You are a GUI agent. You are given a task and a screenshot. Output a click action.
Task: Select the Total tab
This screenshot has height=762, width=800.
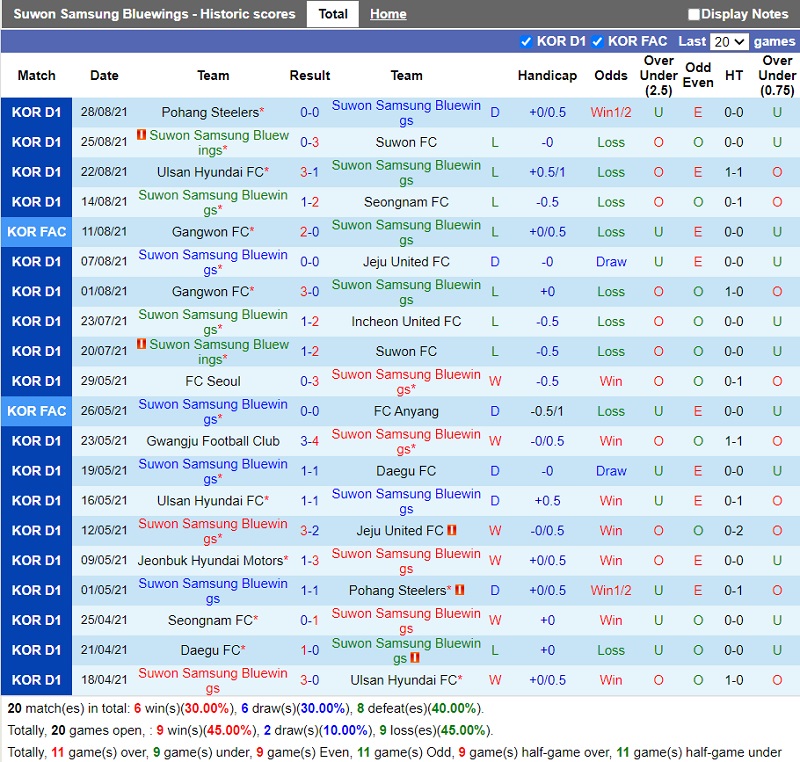point(333,14)
